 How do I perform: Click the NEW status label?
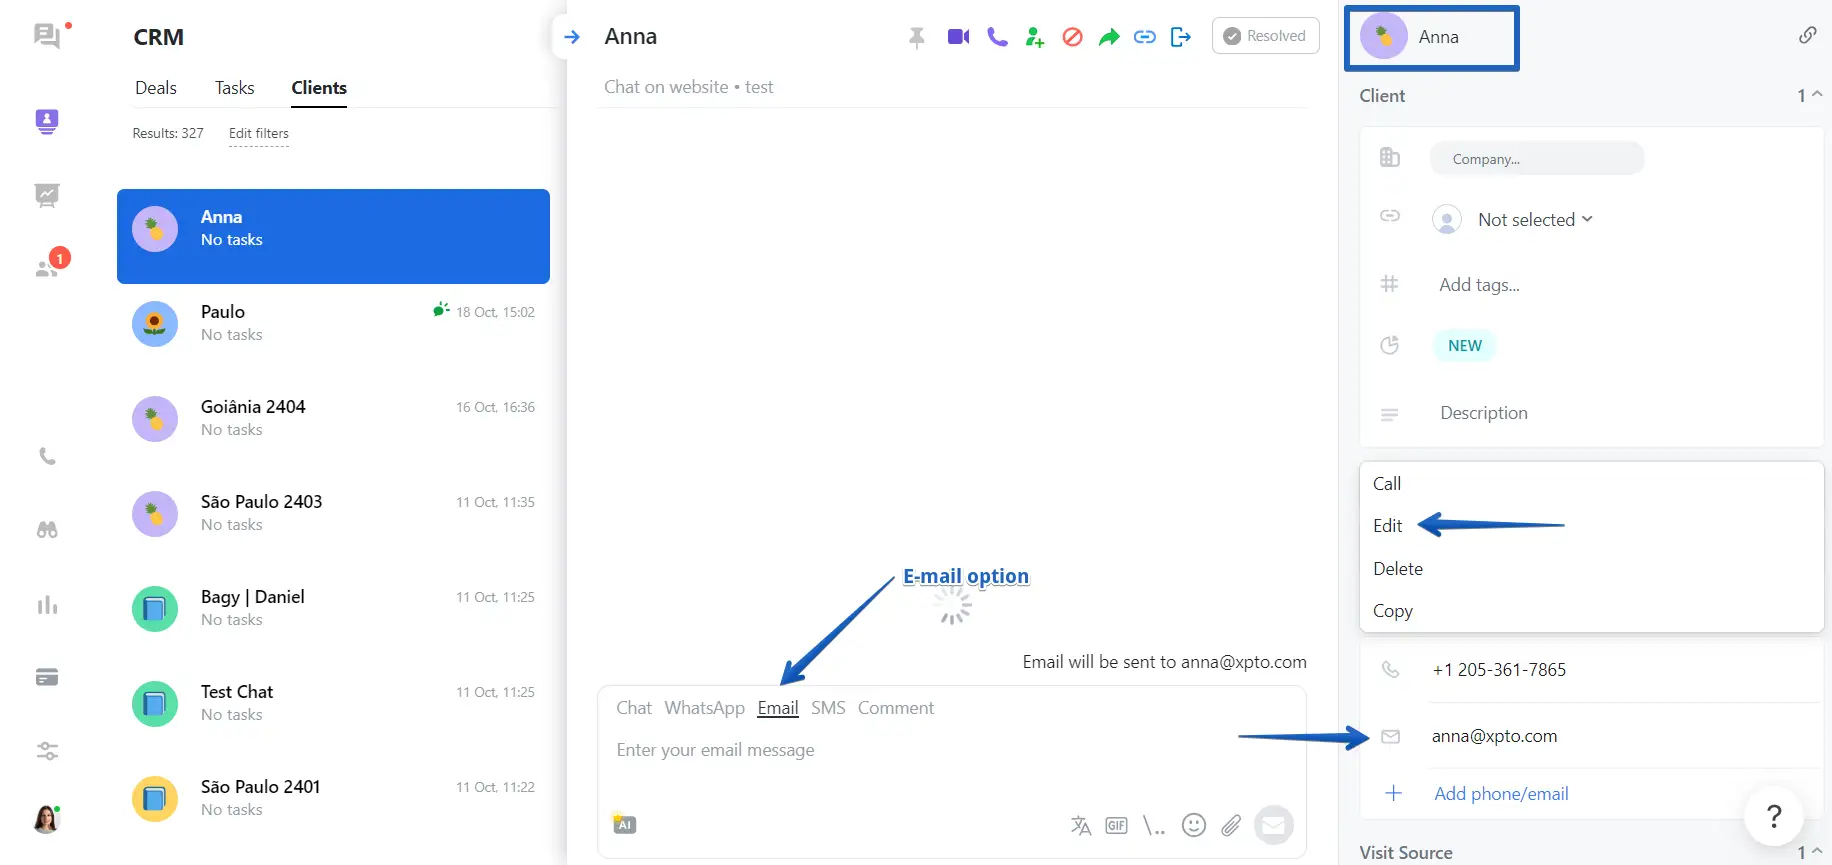tap(1464, 346)
